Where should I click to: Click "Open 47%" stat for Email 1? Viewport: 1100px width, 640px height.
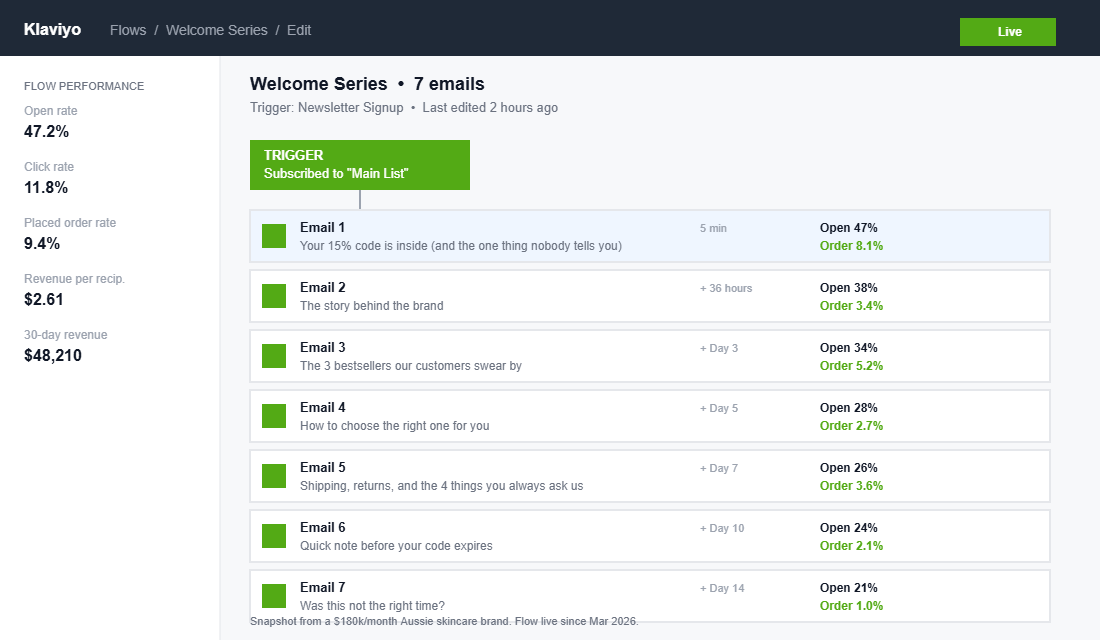pos(849,227)
